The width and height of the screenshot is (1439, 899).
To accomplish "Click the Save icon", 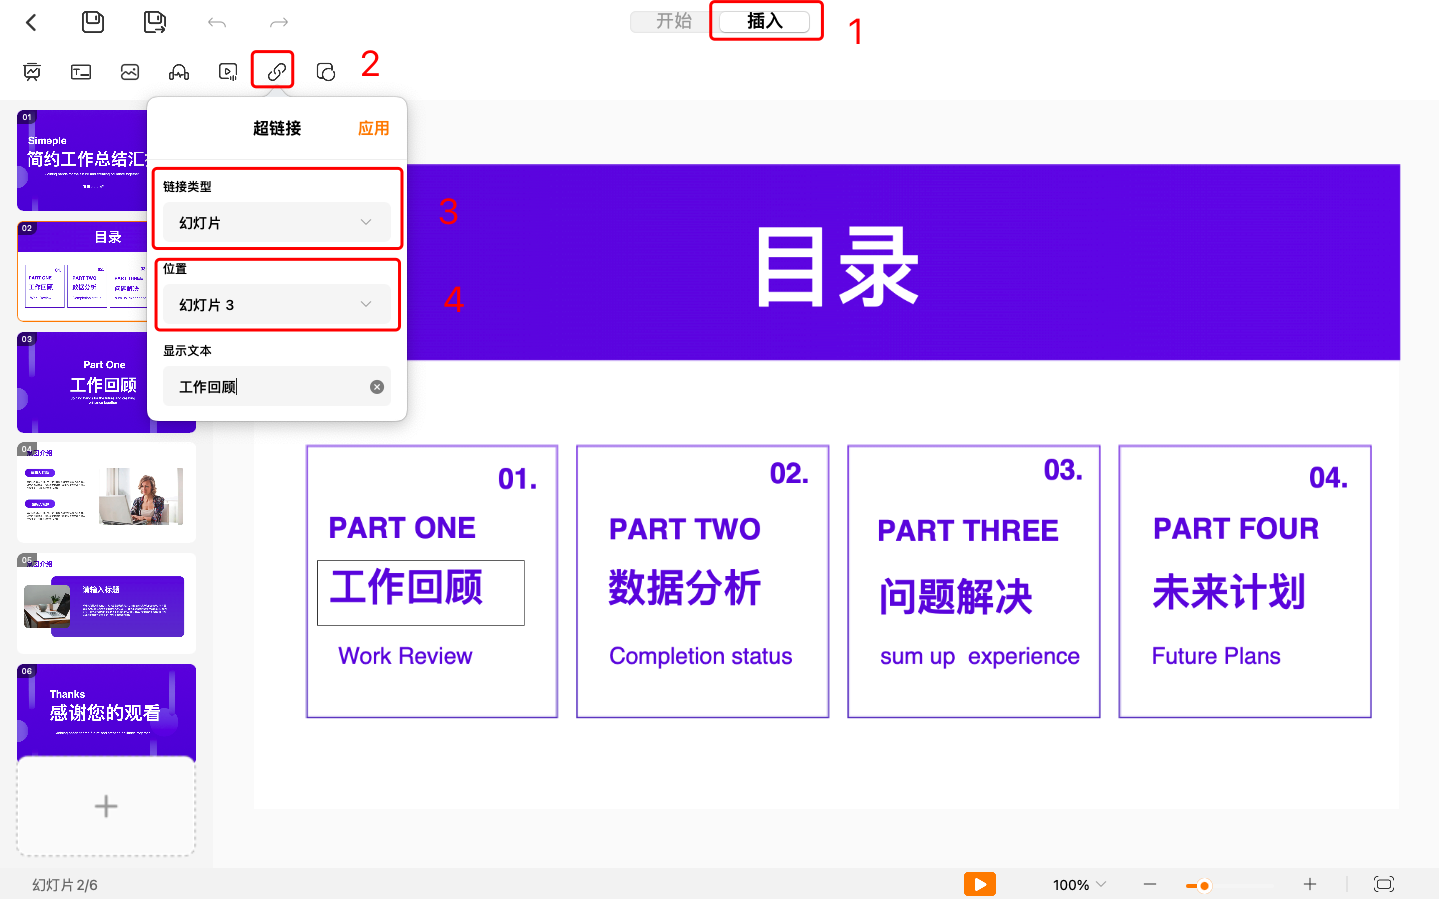I will pos(92,21).
